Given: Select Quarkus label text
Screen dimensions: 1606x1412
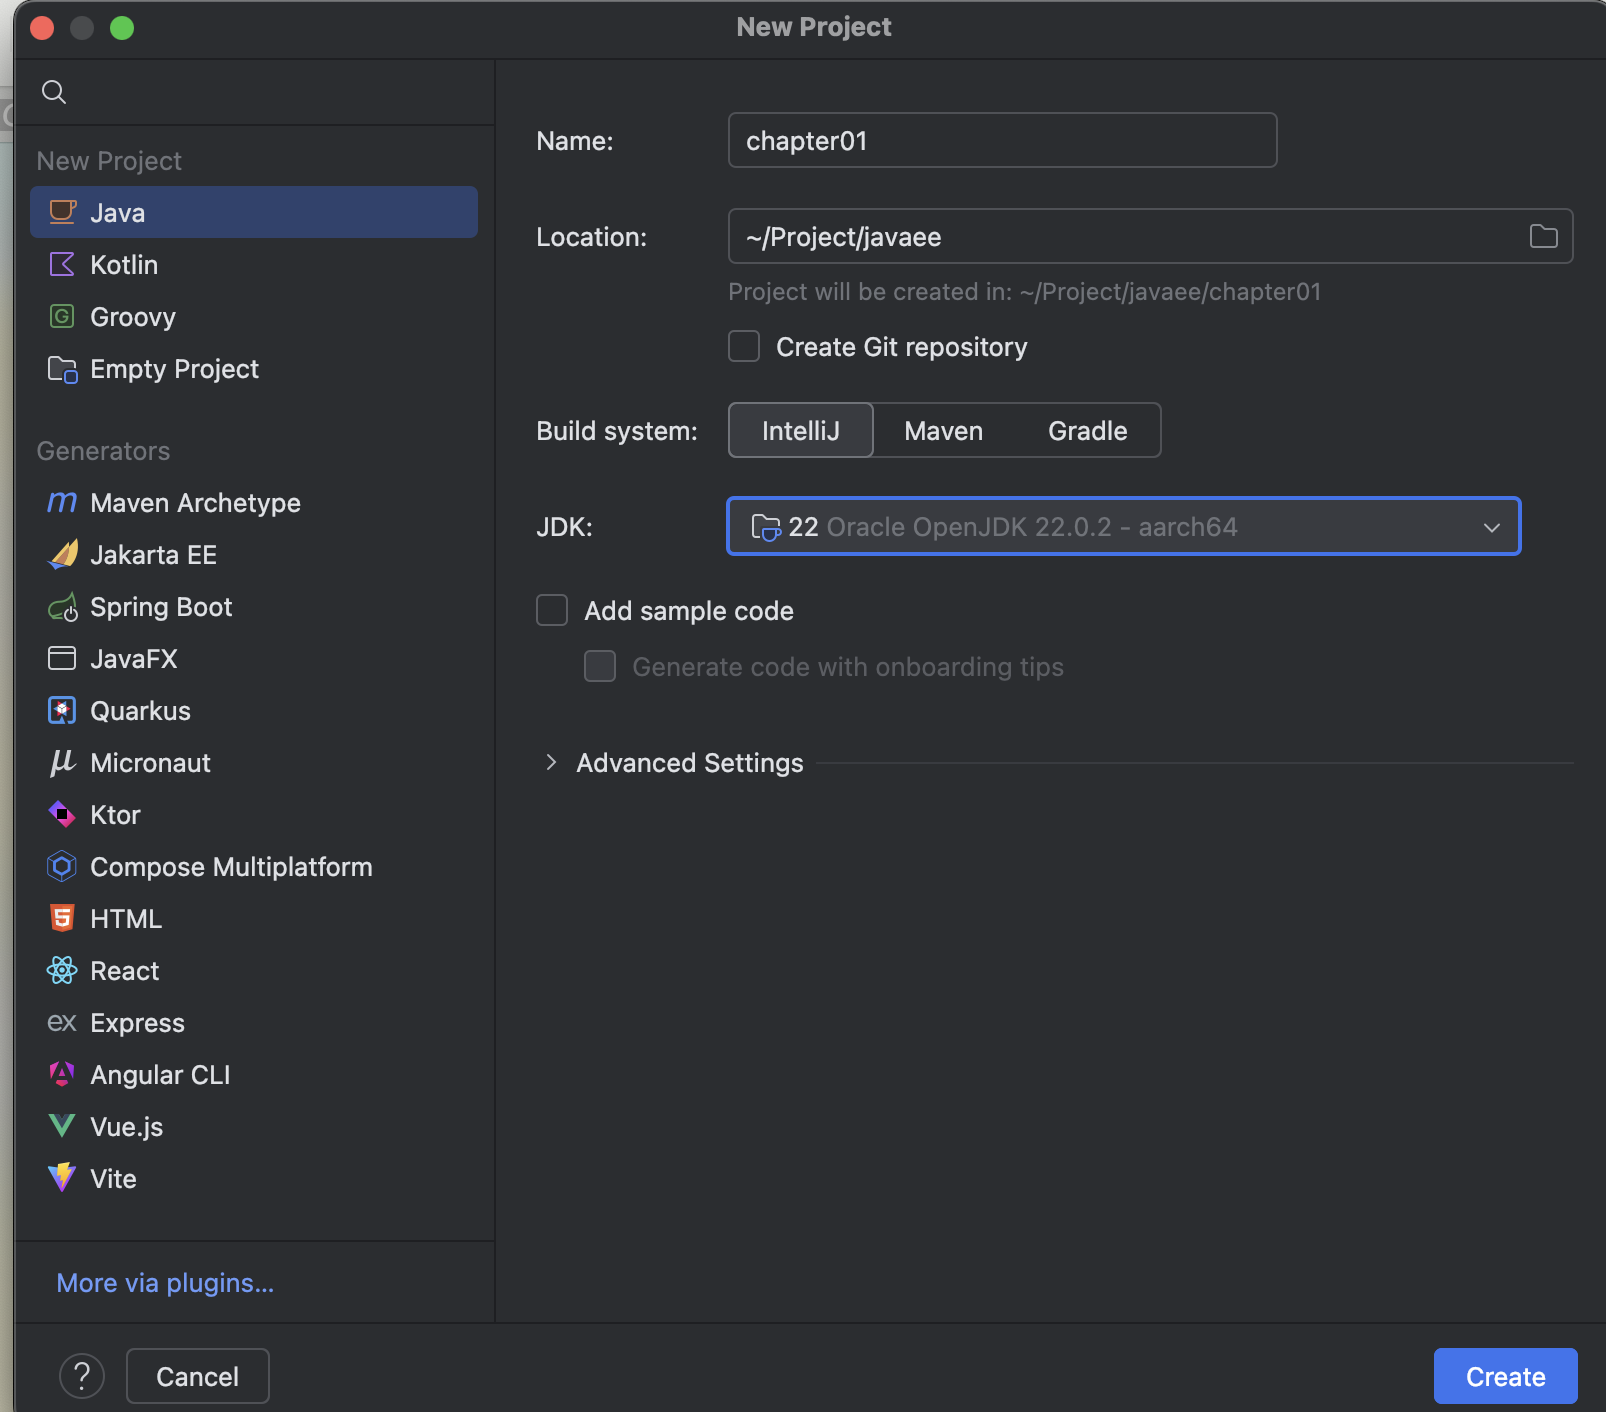Looking at the screenshot, I should point(140,710).
